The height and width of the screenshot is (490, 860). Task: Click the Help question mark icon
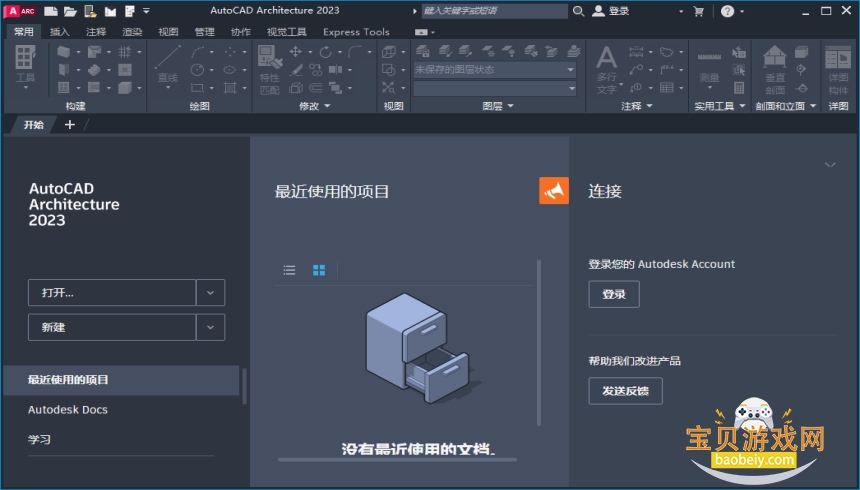tap(727, 11)
